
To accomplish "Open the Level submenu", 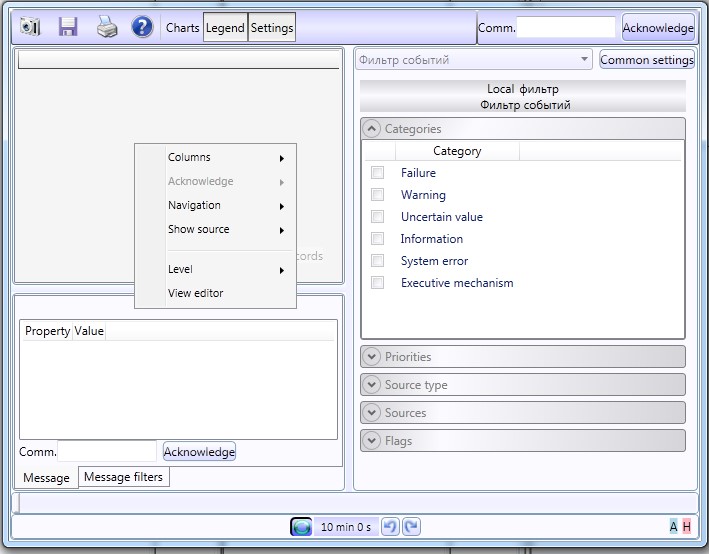I will tap(216, 269).
